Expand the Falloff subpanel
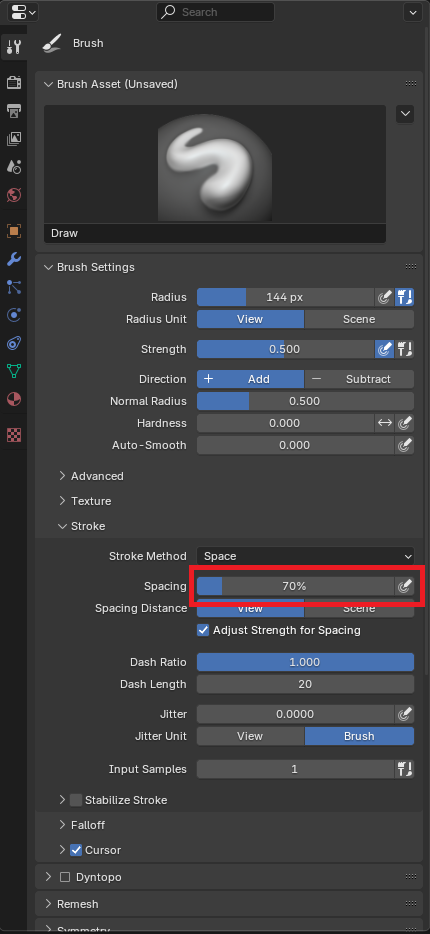 point(63,825)
